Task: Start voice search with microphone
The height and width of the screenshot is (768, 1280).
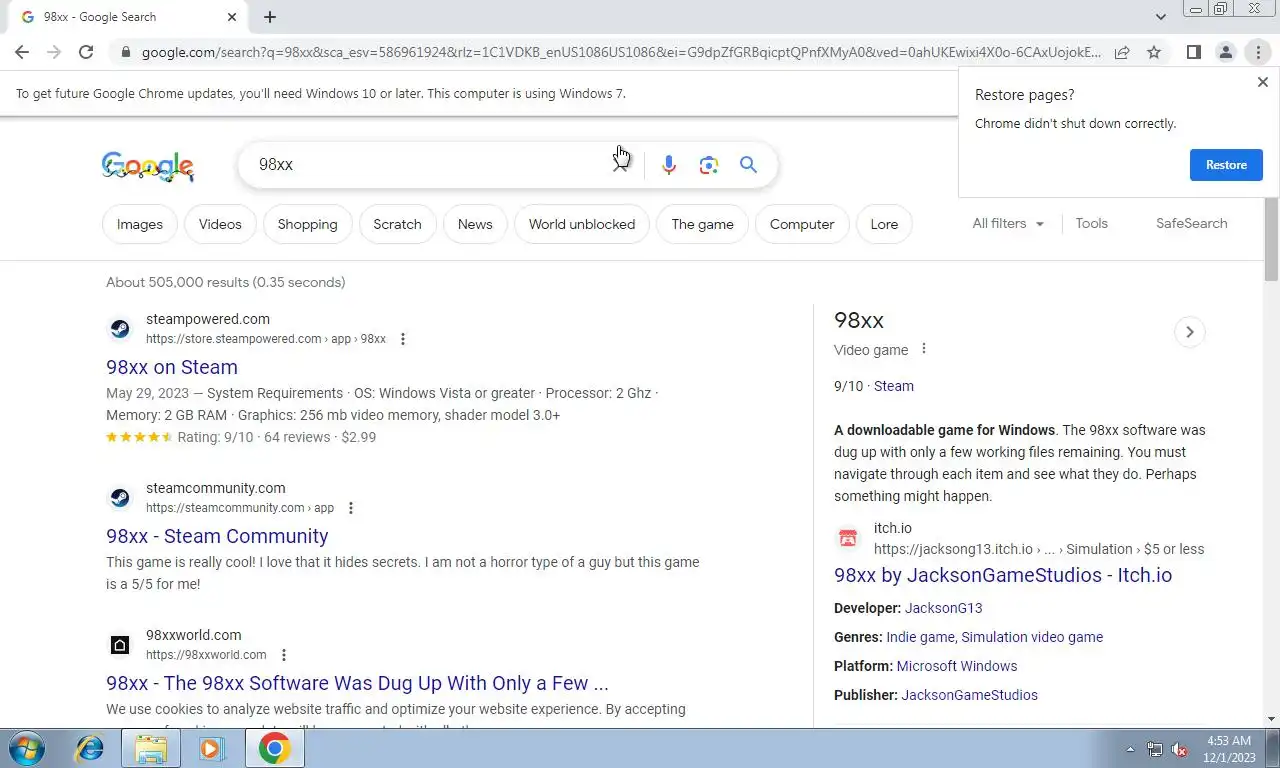Action: point(669,165)
